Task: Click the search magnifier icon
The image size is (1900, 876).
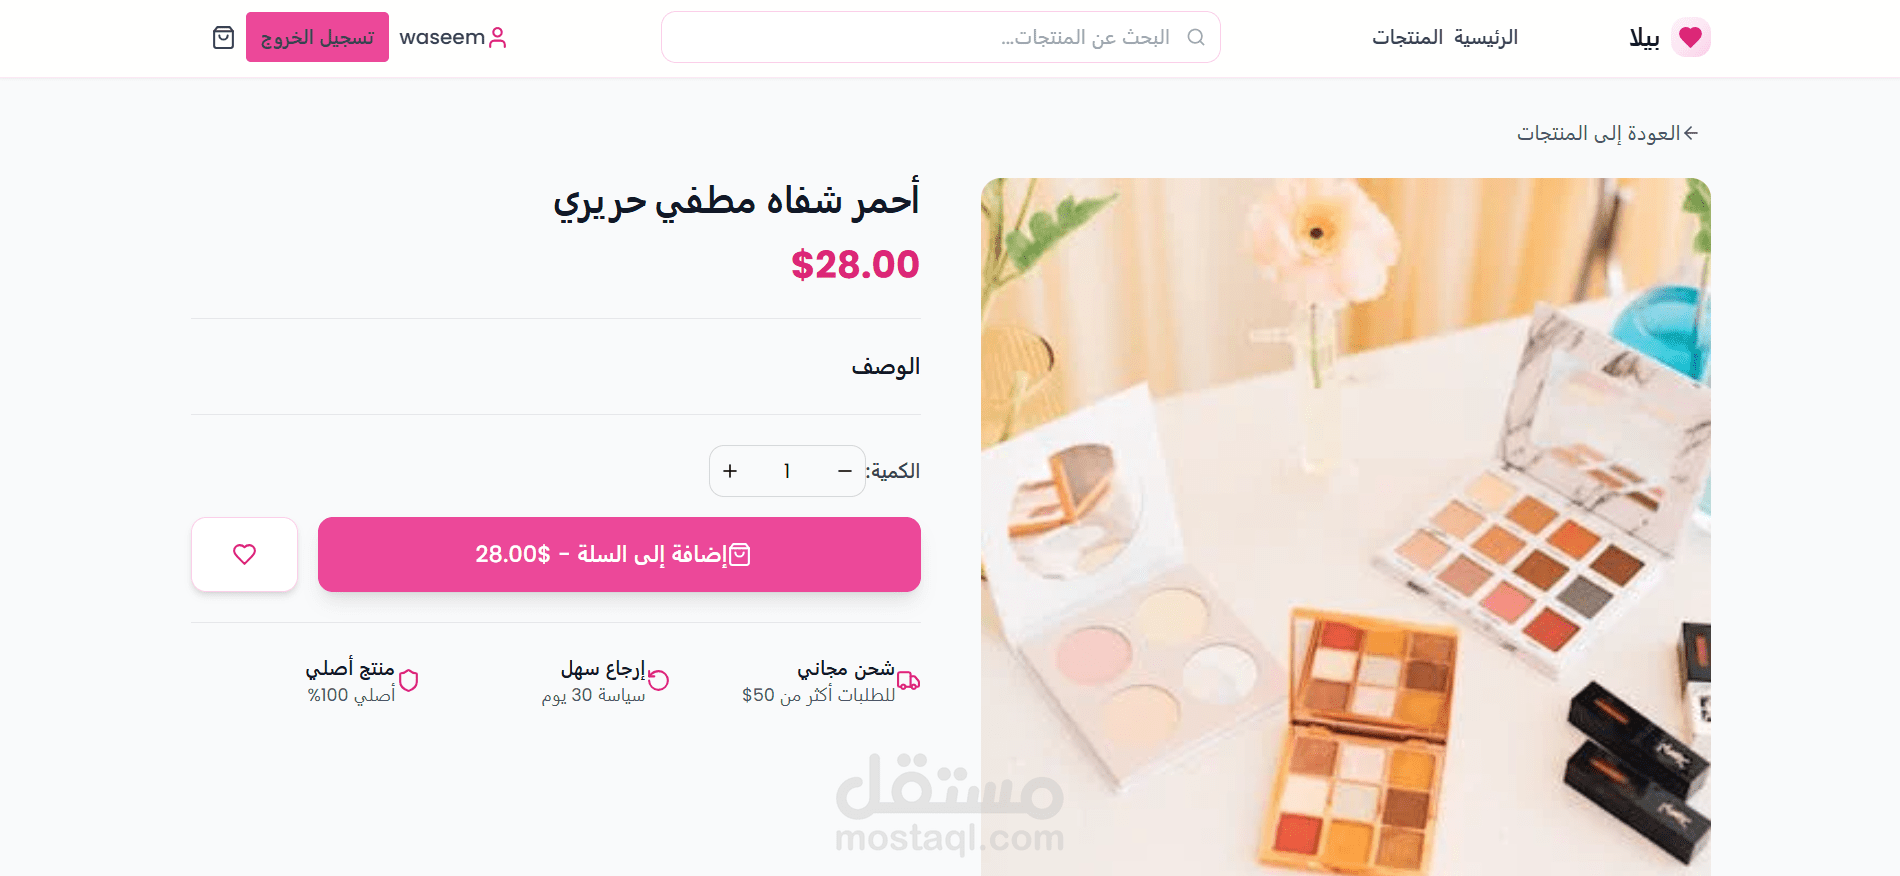Action: pos(1195,37)
